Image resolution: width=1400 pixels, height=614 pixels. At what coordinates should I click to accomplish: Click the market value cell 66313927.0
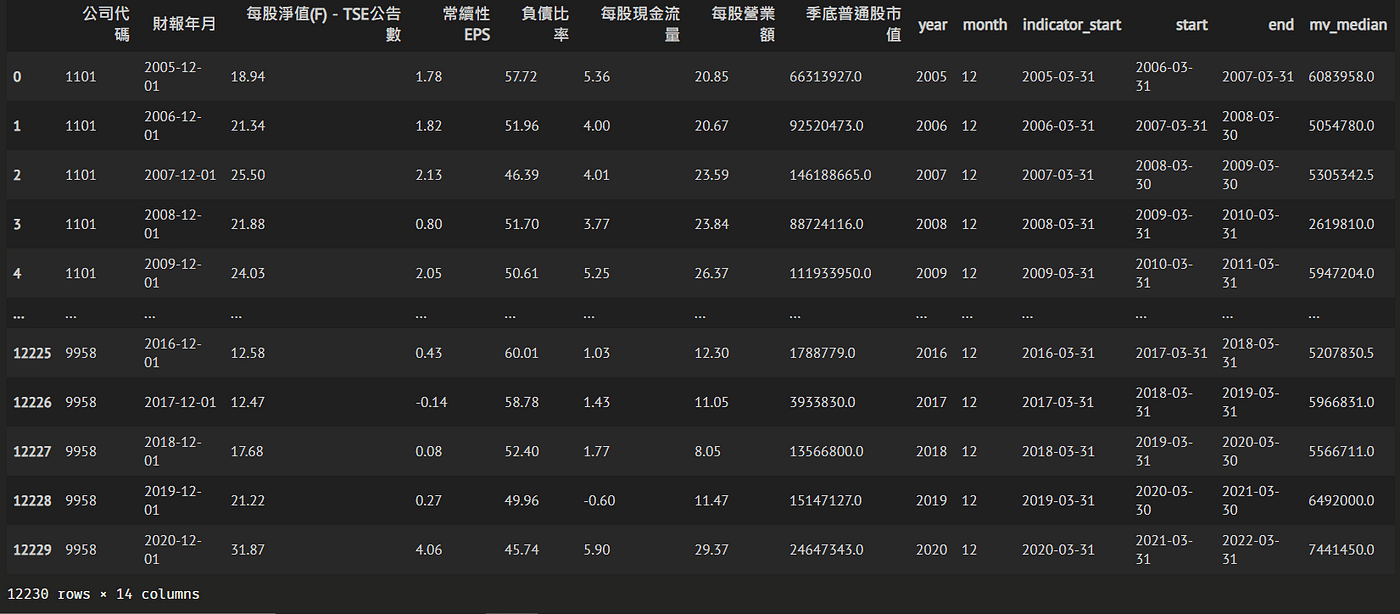[x=826, y=77]
